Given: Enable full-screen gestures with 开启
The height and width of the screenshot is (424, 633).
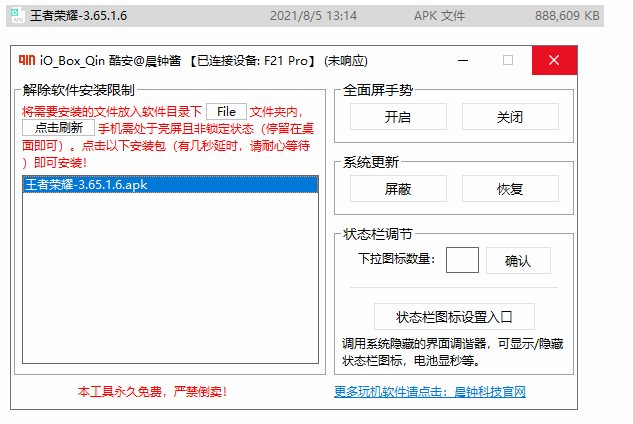Looking at the screenshot, I should (x=397, y=117).
